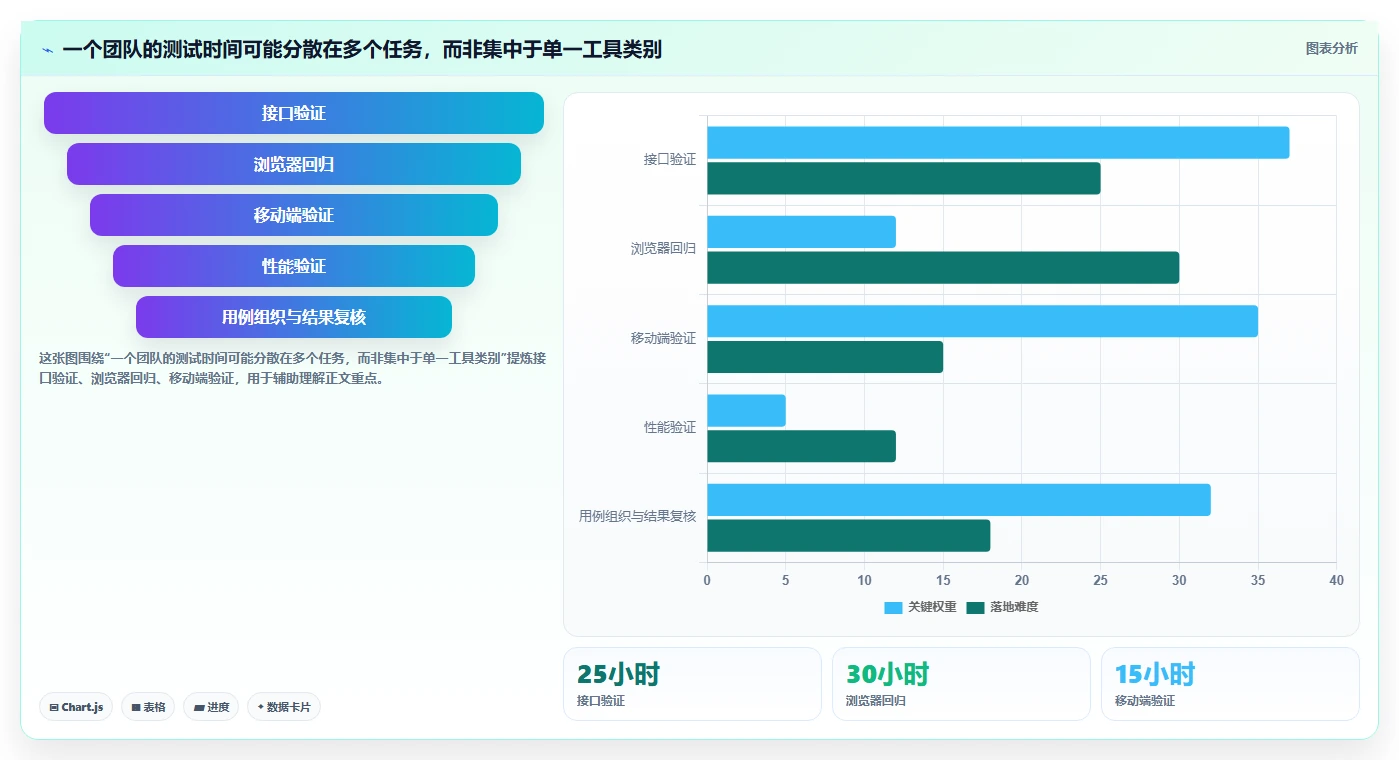Click the dark teal 落地难度 legend swatch
The width and height of the screenshot is (1399, 760).
coord(975,608)
